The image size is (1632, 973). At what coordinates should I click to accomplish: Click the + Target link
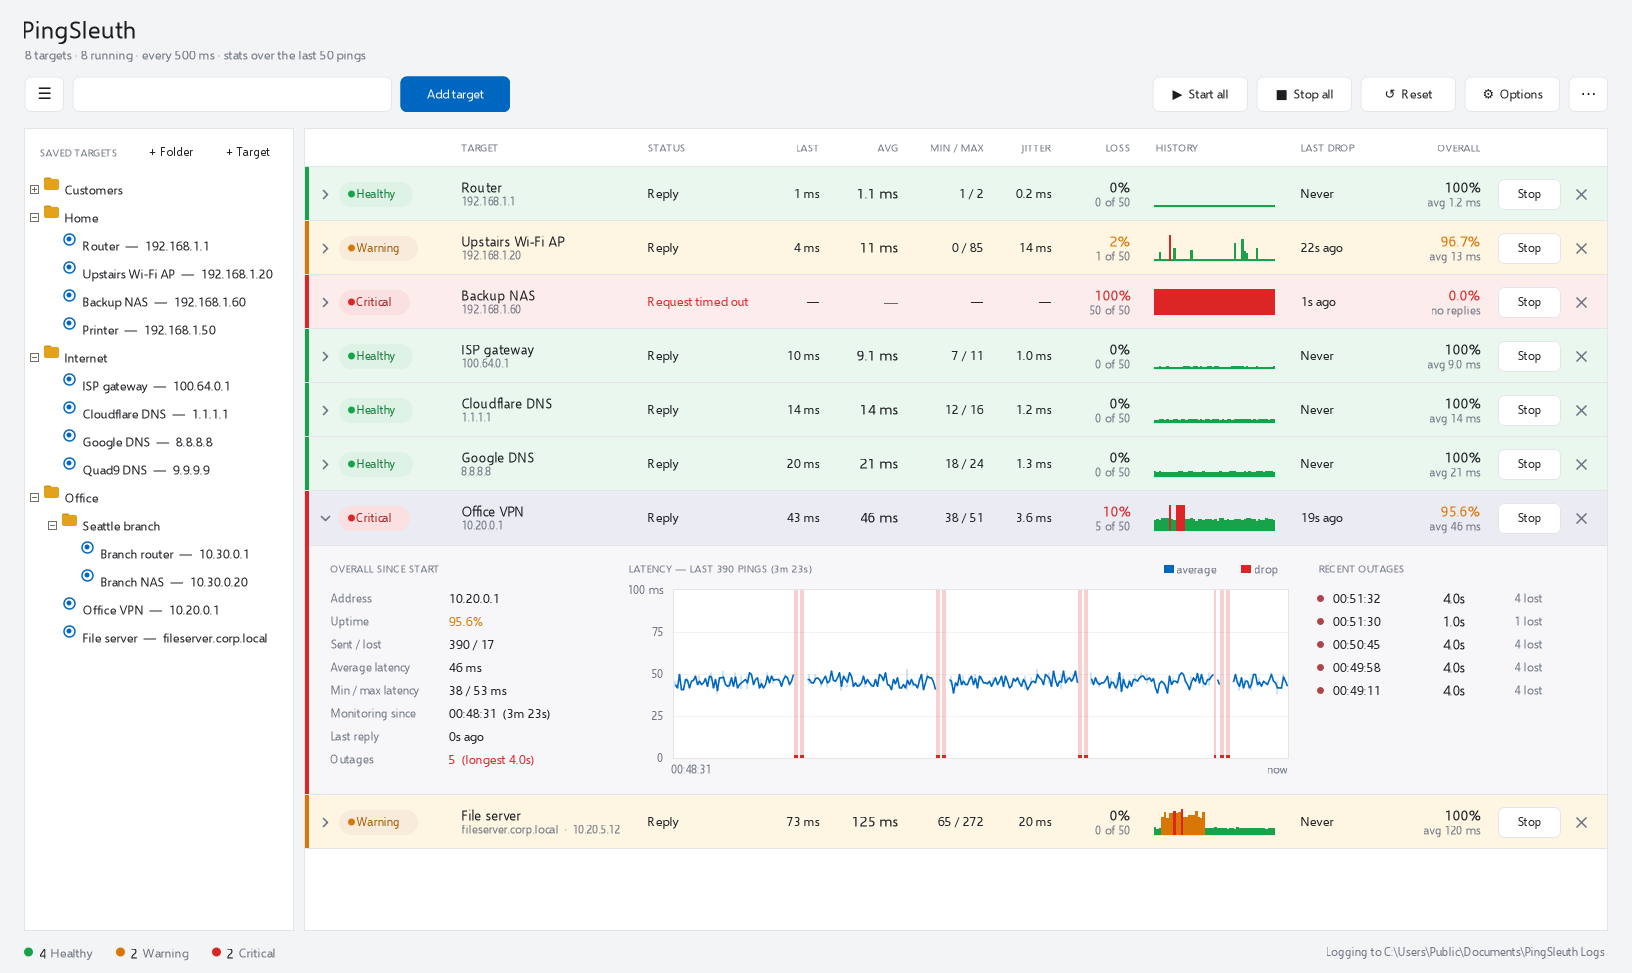(248, 152)
